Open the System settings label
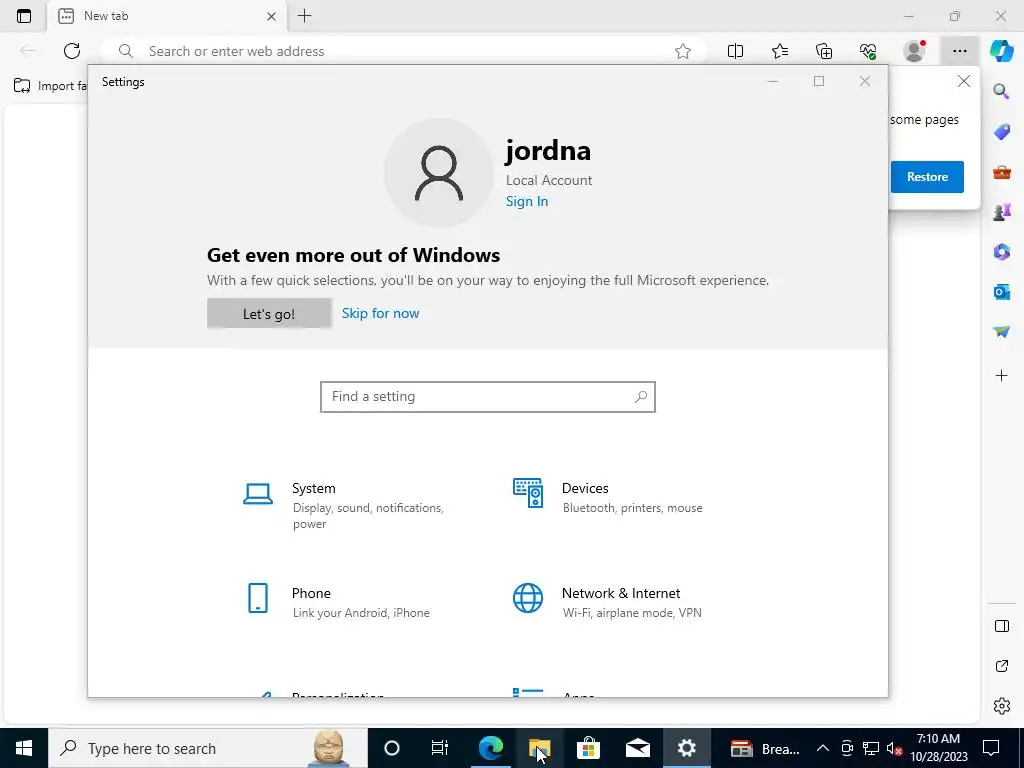1024x768 pixels. pos(313,488)
